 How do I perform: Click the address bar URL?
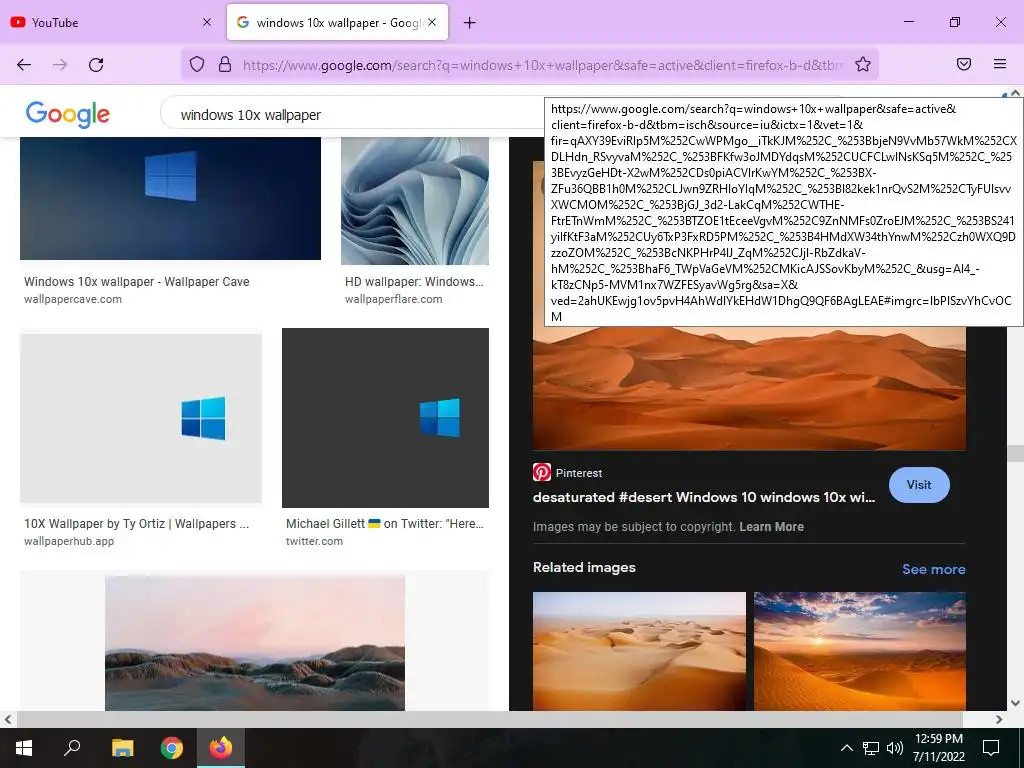[x=542, y=65]
